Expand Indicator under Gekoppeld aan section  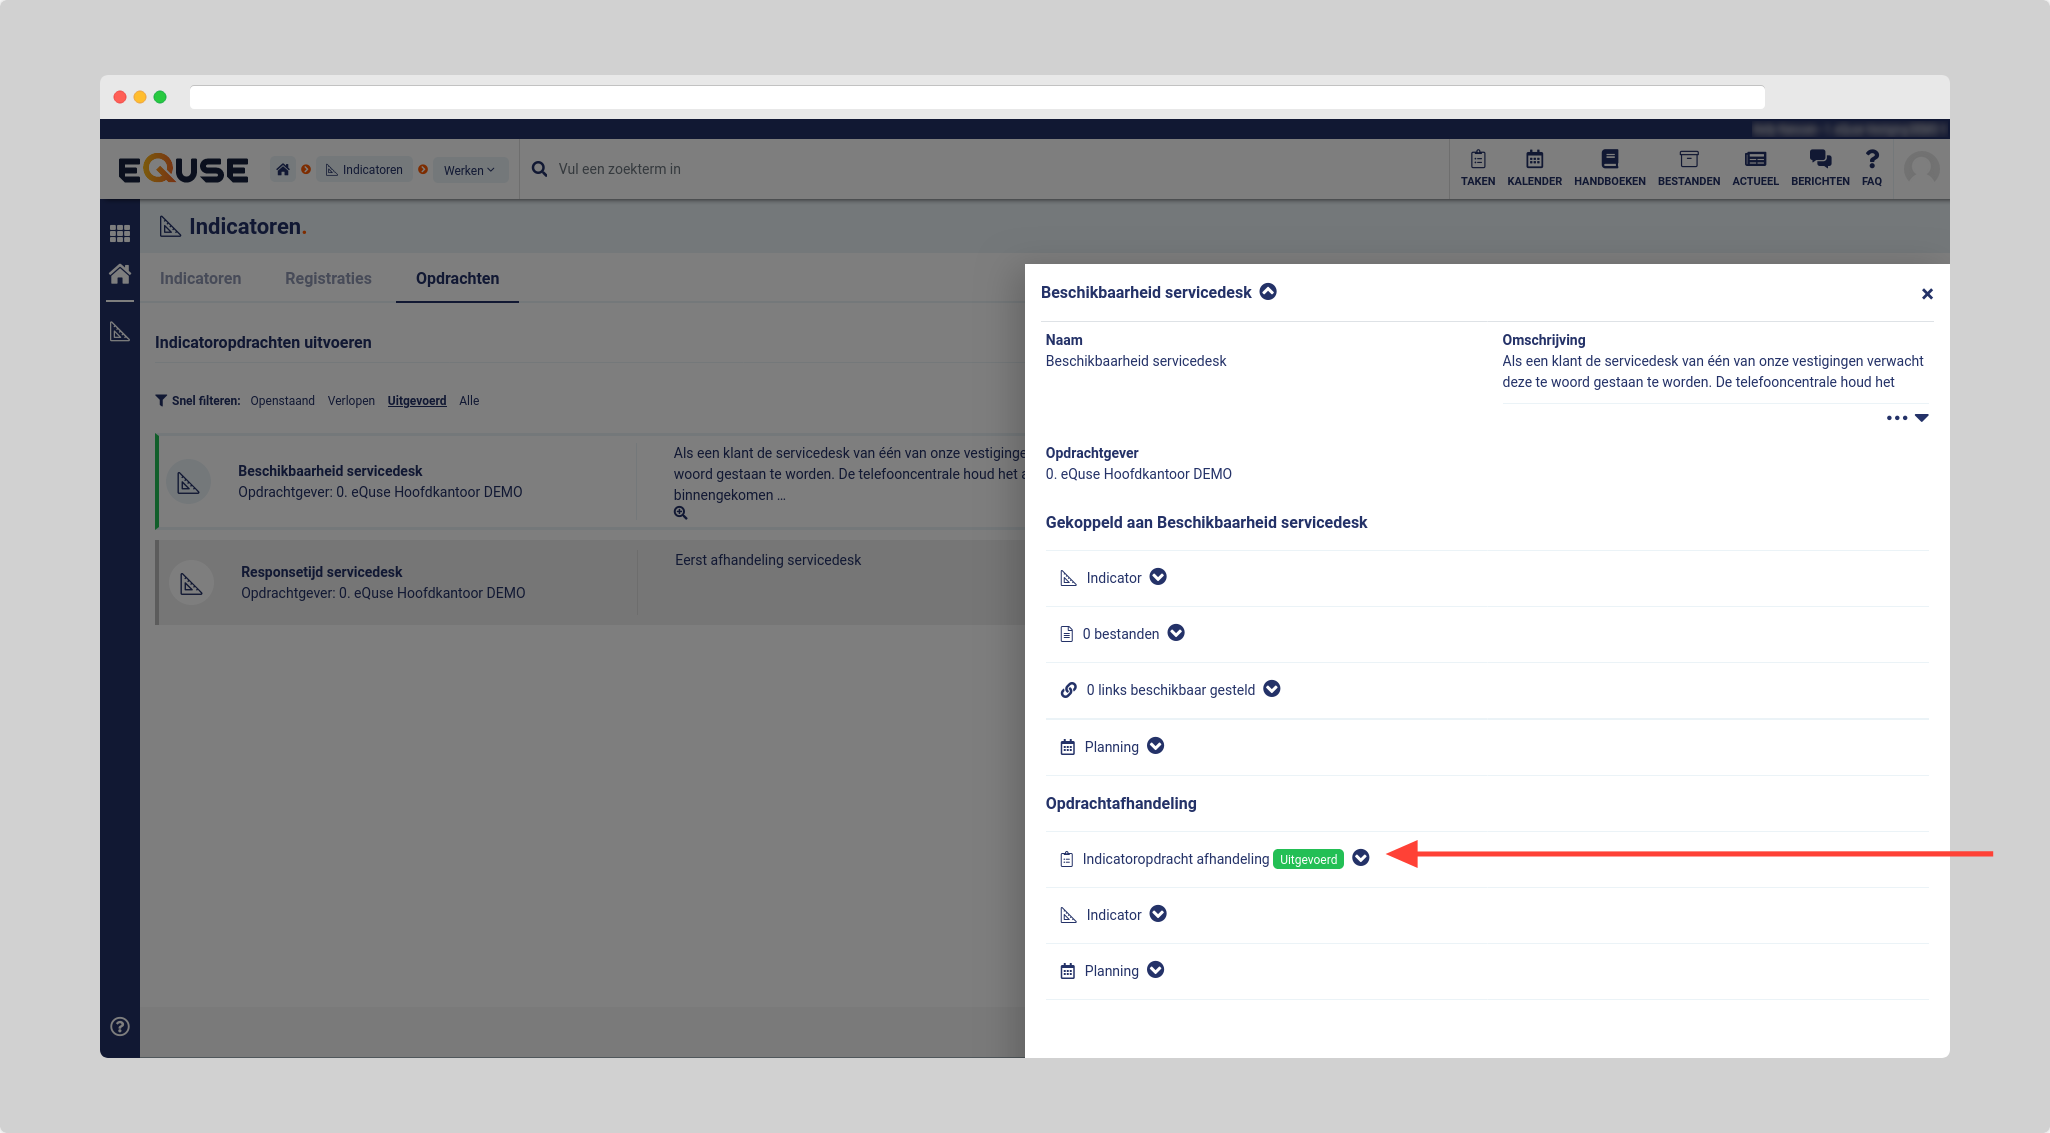pos(1158,577)
